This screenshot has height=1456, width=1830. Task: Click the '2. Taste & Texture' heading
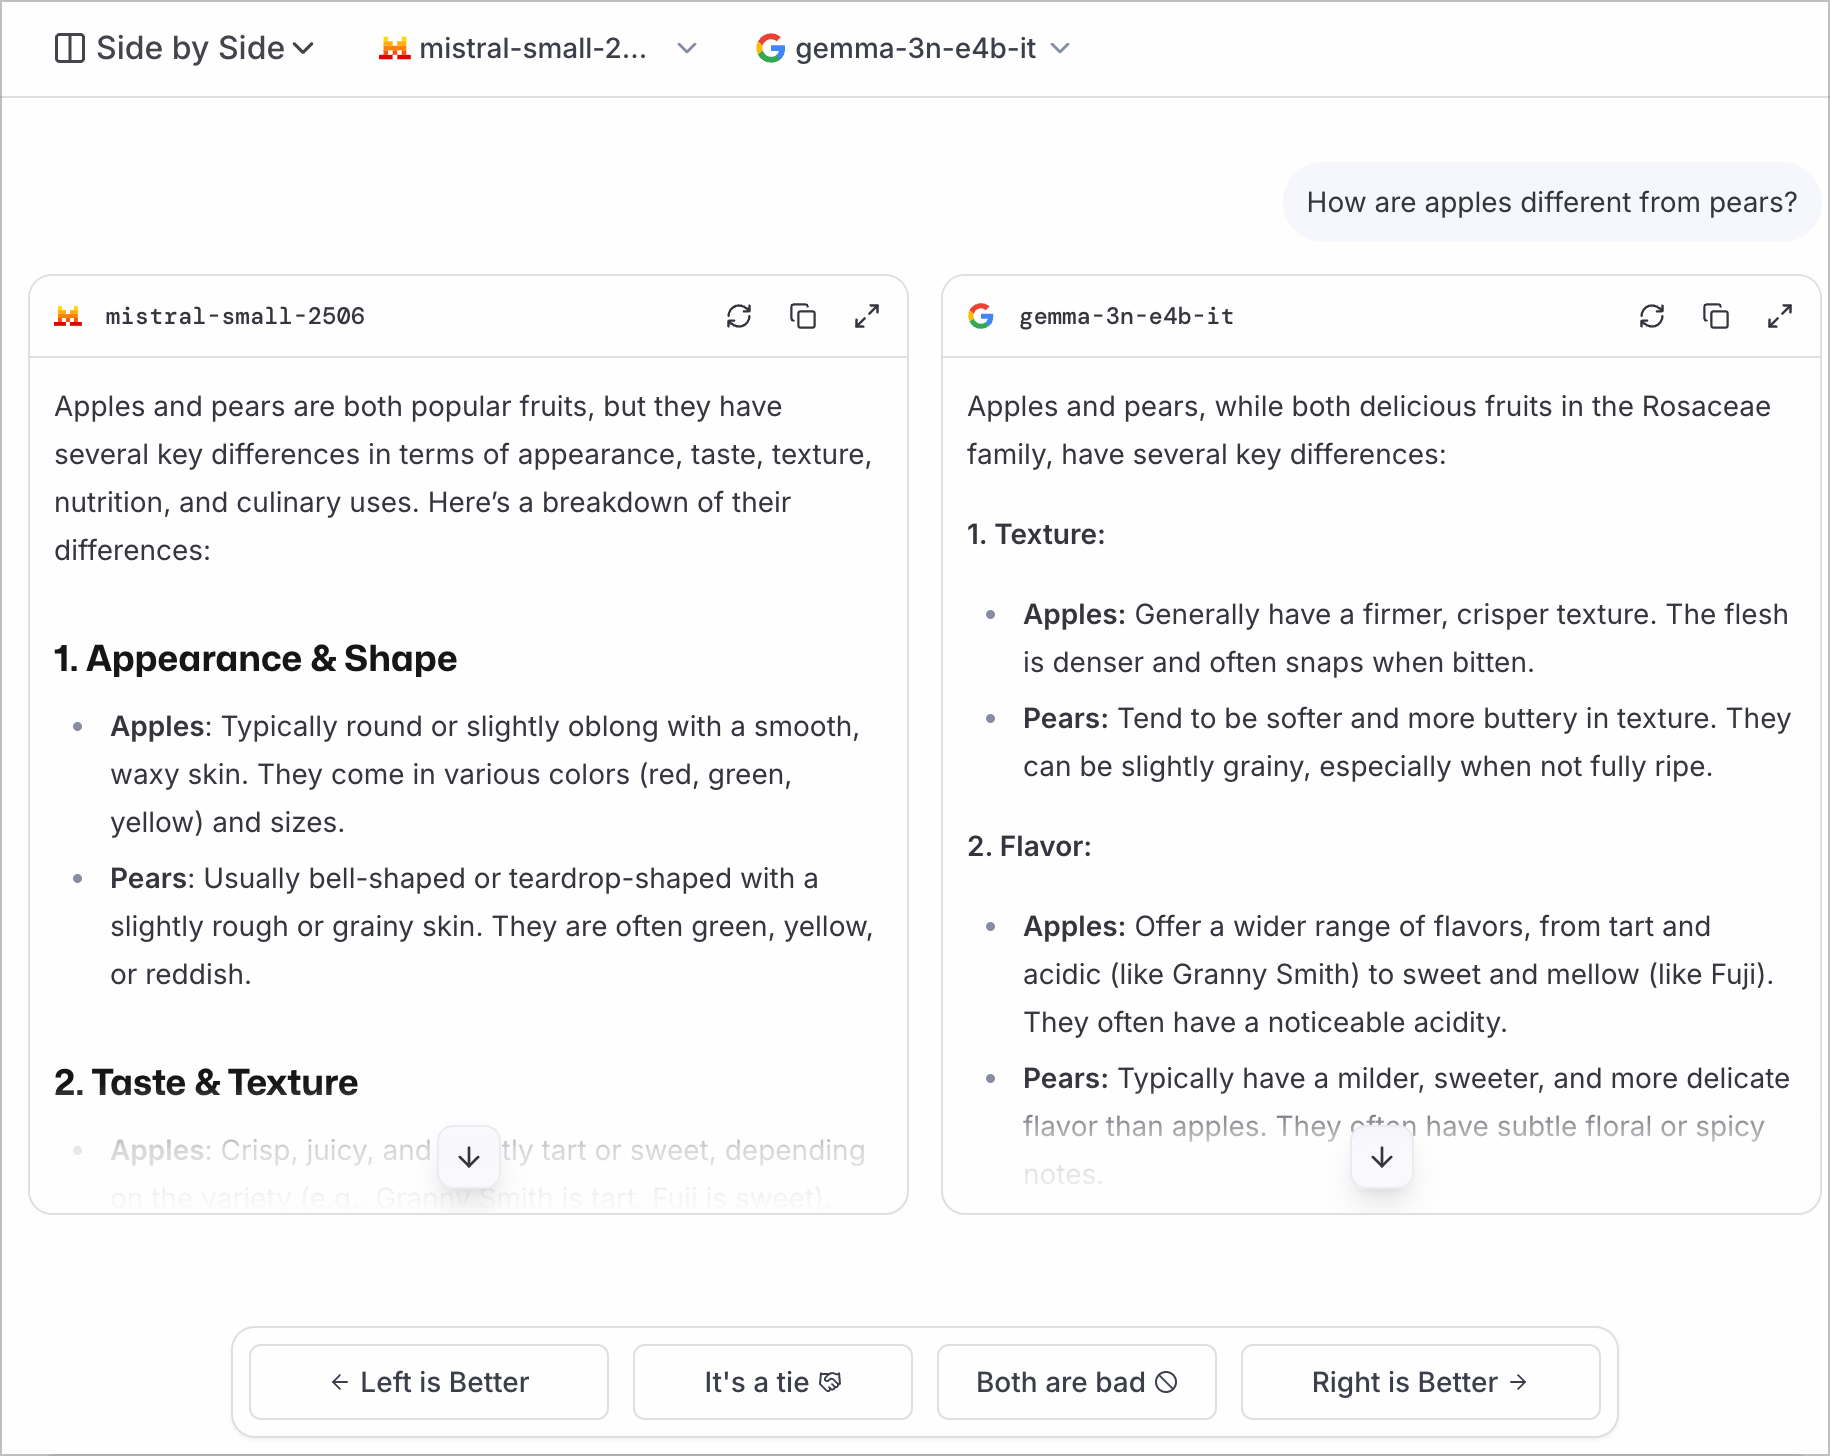coord(206,1083)
